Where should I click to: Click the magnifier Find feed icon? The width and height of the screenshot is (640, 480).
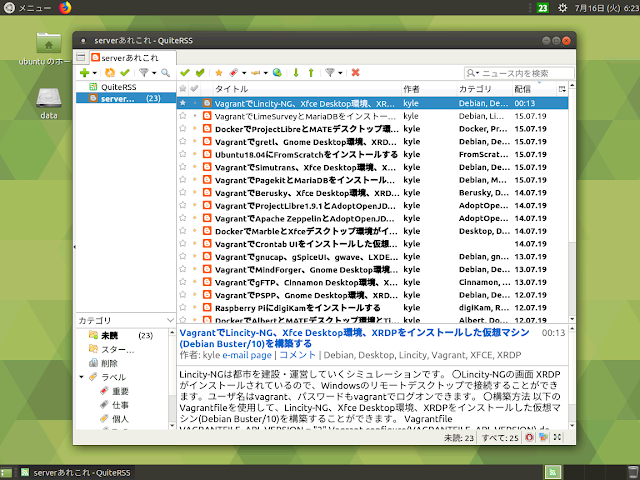[165, 73]
